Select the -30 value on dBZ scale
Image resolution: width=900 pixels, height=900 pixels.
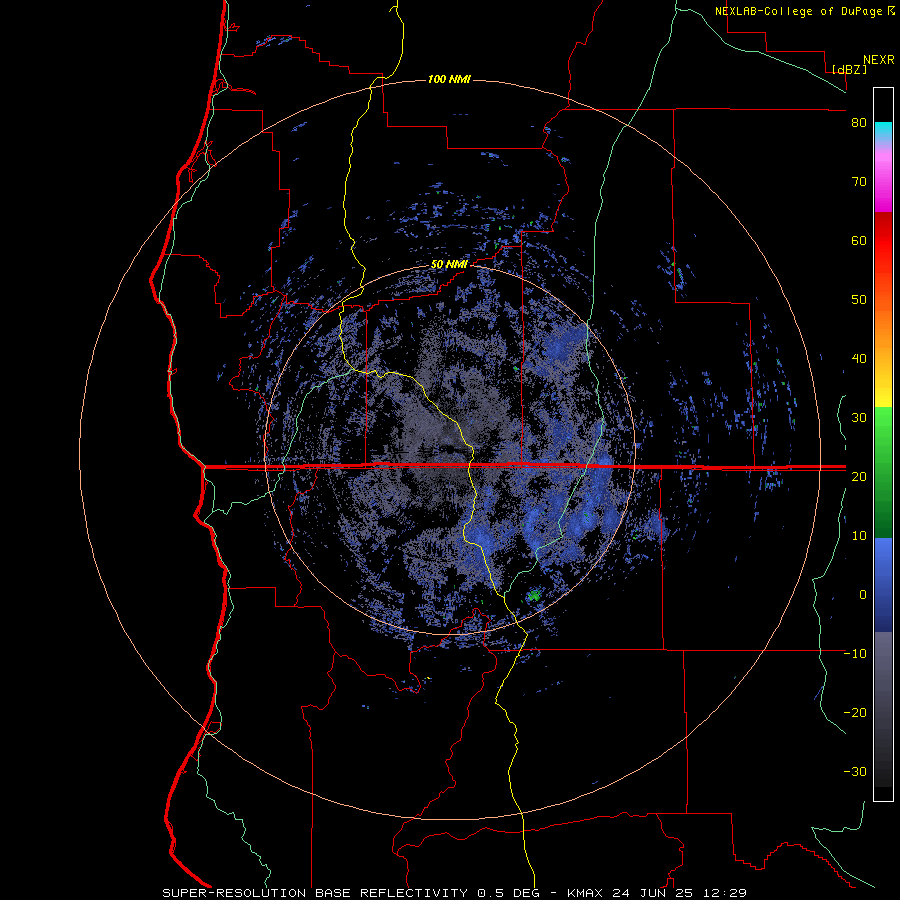(x=855, y=771)
